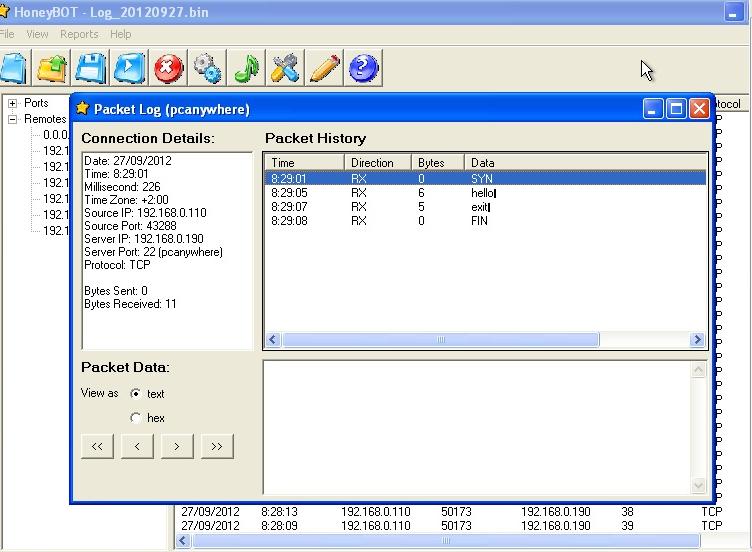Open the gears options icon
This screenshot has height=552, width=752.
(x=207, y=68)
